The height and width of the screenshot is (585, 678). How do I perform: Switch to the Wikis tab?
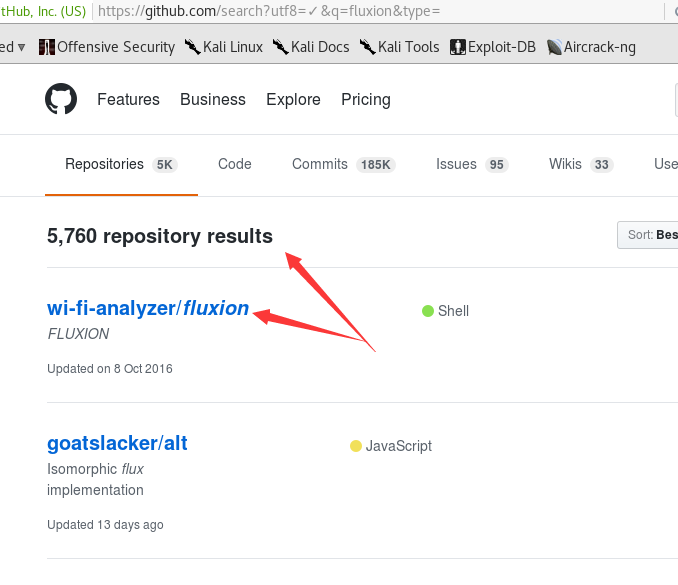pyautogui.click(x=581, y=164)
